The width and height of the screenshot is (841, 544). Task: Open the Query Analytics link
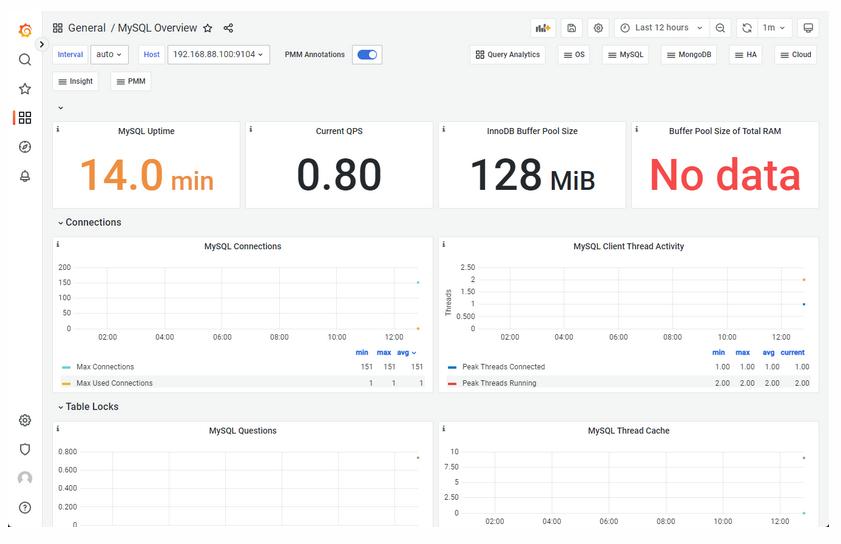pyautogui.click(x=508, y=55)
